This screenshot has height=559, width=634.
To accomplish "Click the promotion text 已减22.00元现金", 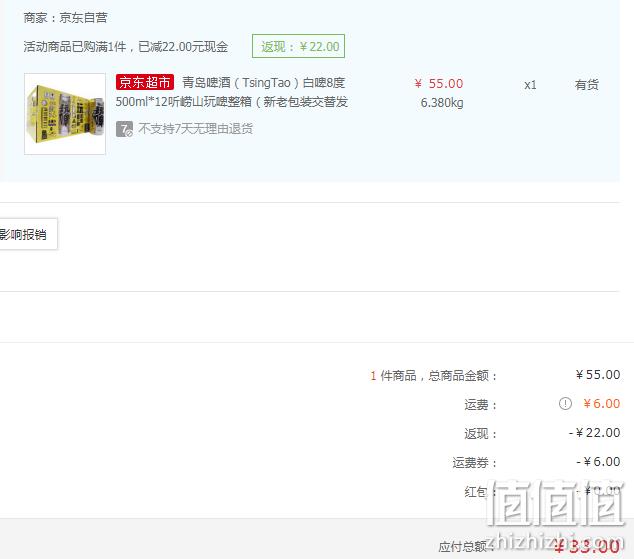I will (x=183, y=46).
